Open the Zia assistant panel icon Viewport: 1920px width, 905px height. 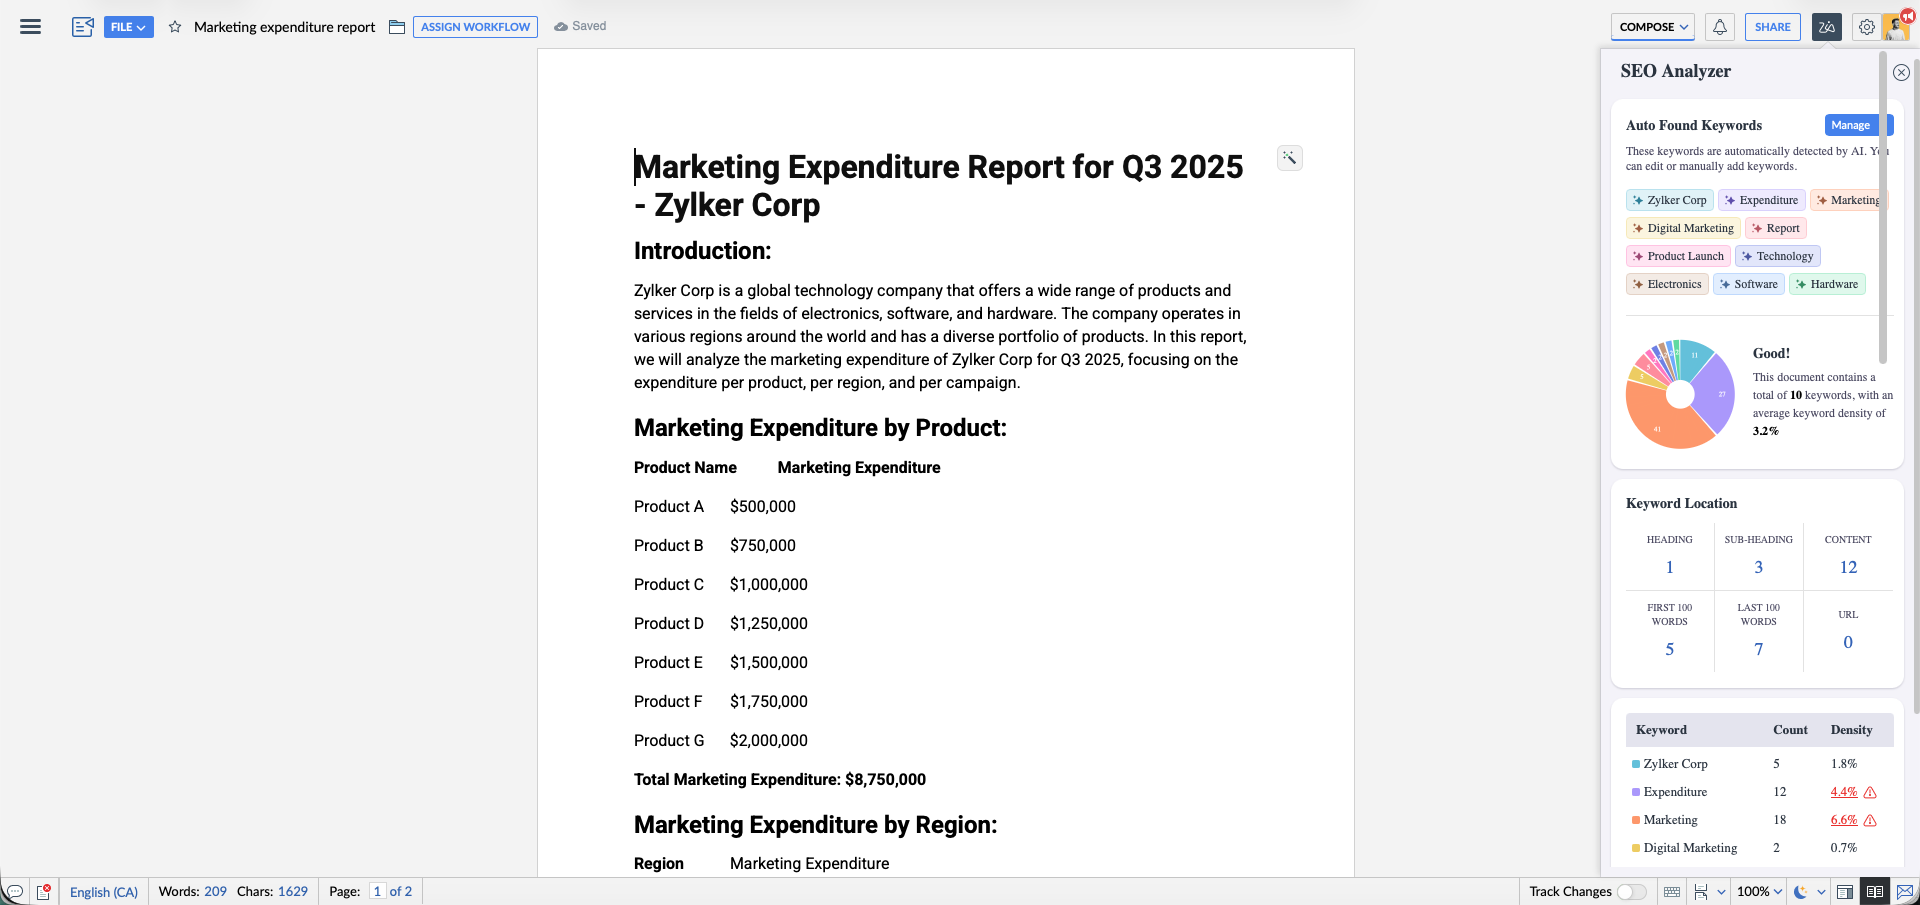tap(1826, 27)
